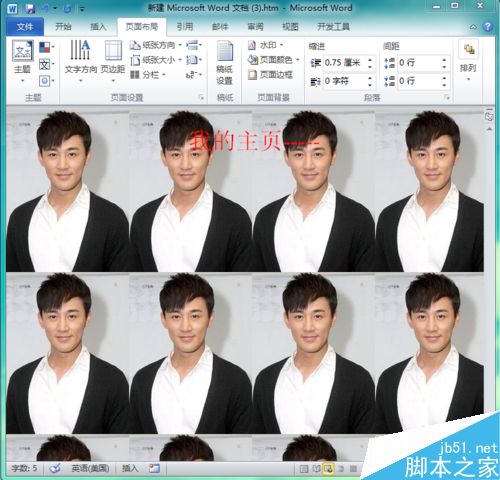Viewport: 500px width, 480px height.
Task: Toggle the ruler icon above the vertical scrollbar
Action: pos(489,116)
